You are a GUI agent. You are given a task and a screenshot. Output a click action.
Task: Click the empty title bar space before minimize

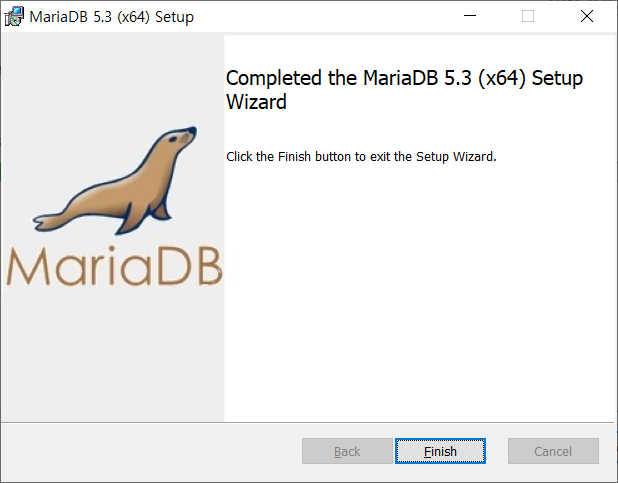pyautogui.click(x=323, y=17)
